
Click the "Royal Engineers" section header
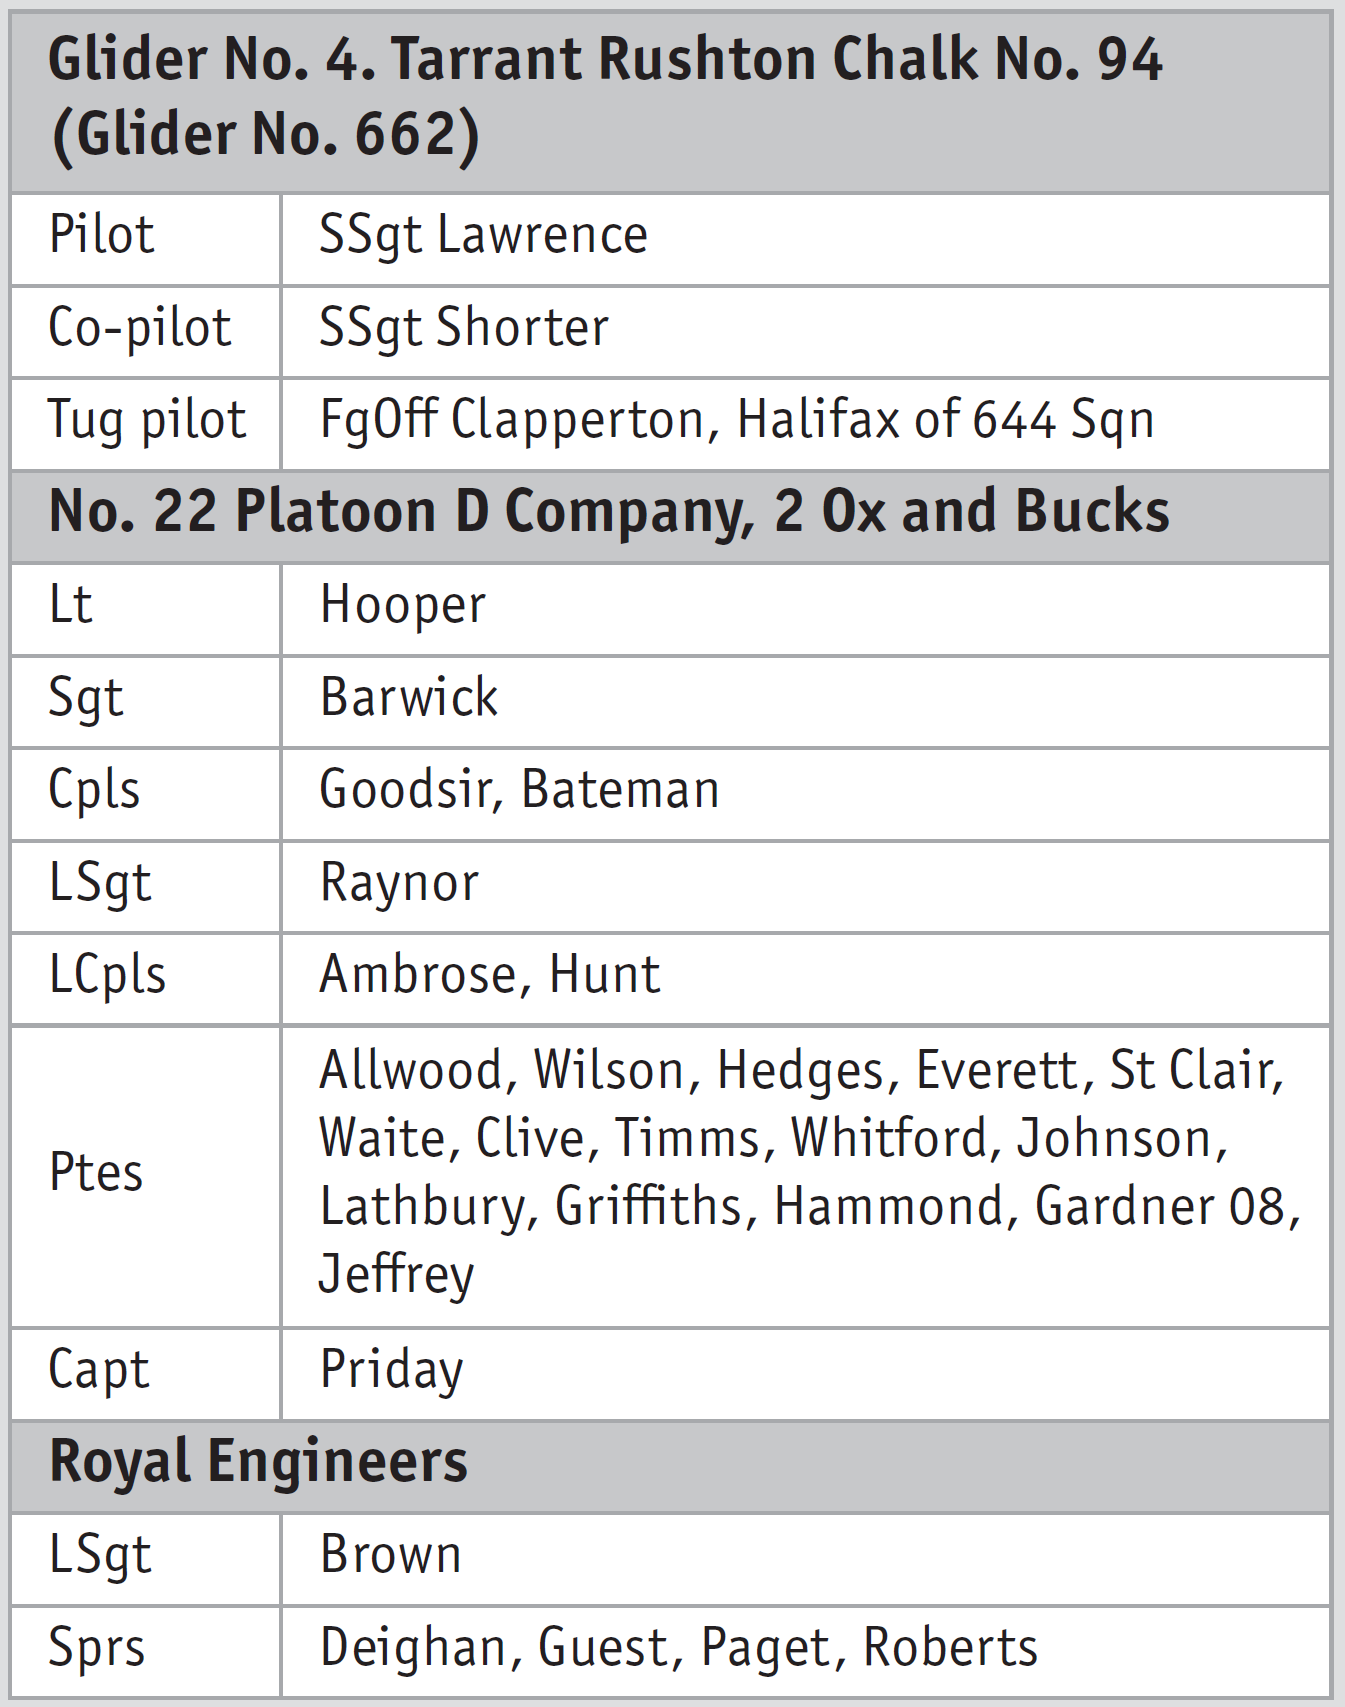[258, 1463]
